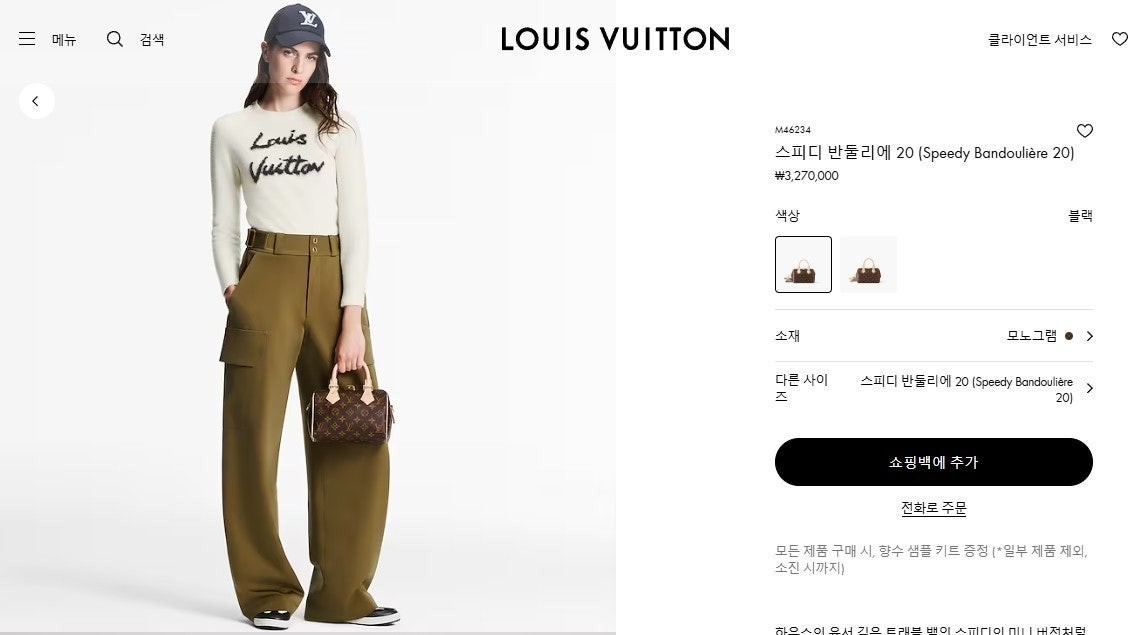The image size is (1132, 635).
Task: Open 클라이언트 서비스 client services
Action: (1040, 40)
